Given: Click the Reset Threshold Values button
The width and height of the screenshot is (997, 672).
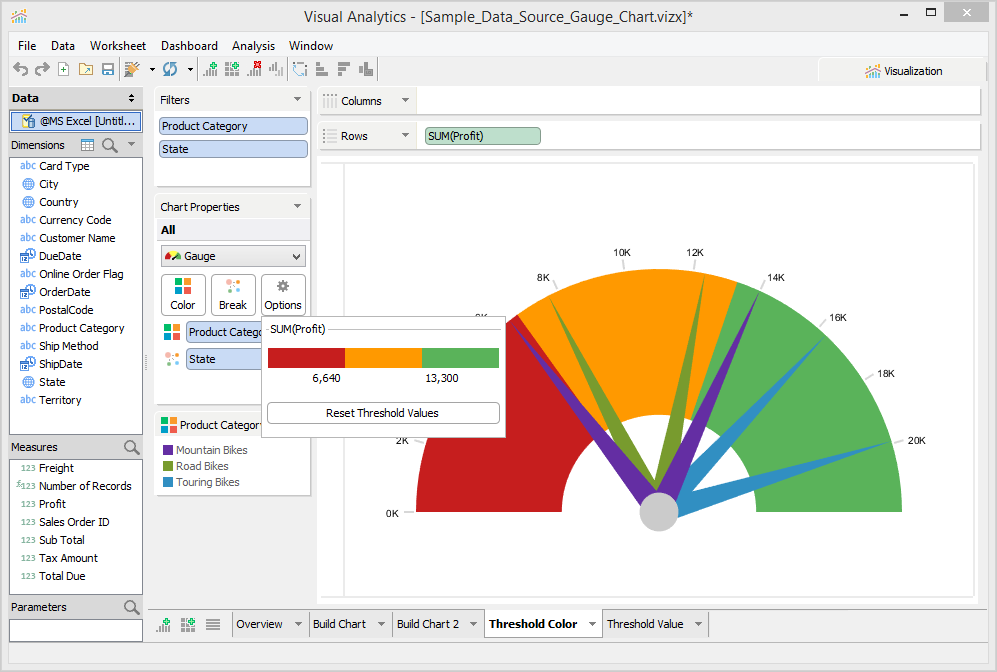Looking at the screenshot, I should pos(383,413).
